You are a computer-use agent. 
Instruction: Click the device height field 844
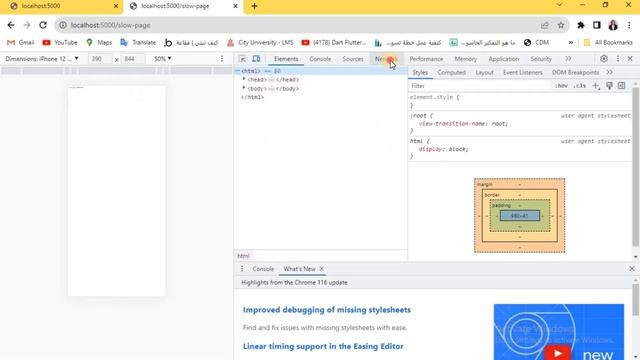[133, 59]
